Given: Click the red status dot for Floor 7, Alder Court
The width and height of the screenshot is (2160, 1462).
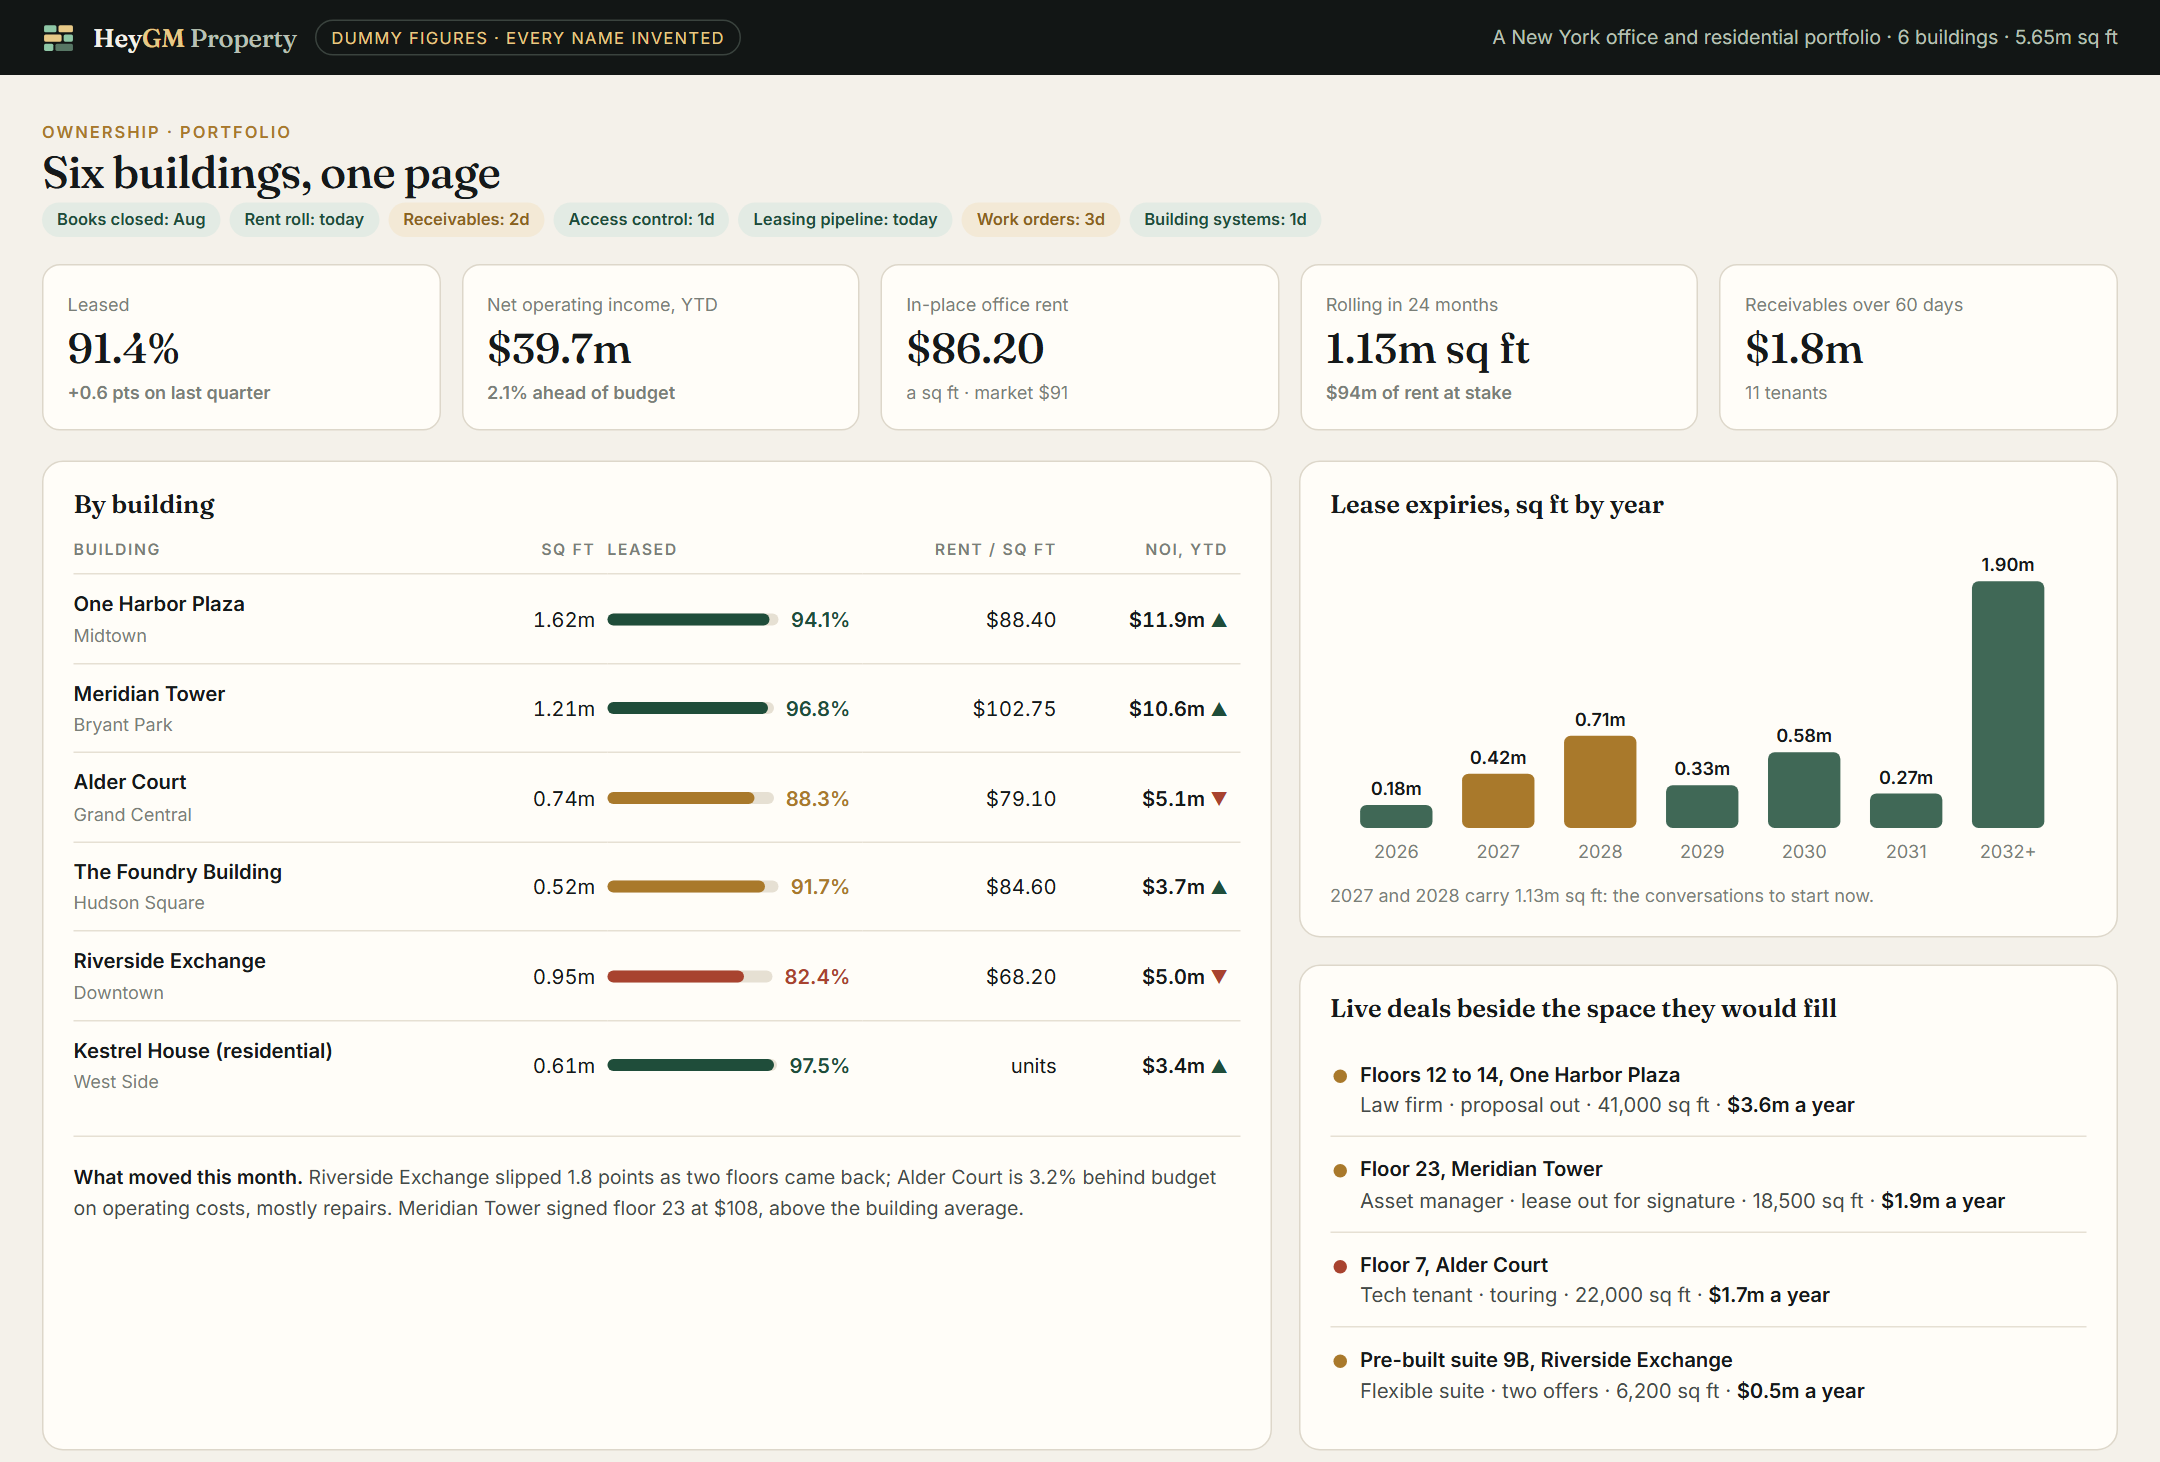Looking at the screenshot, I should (x=1340, y=1266).
